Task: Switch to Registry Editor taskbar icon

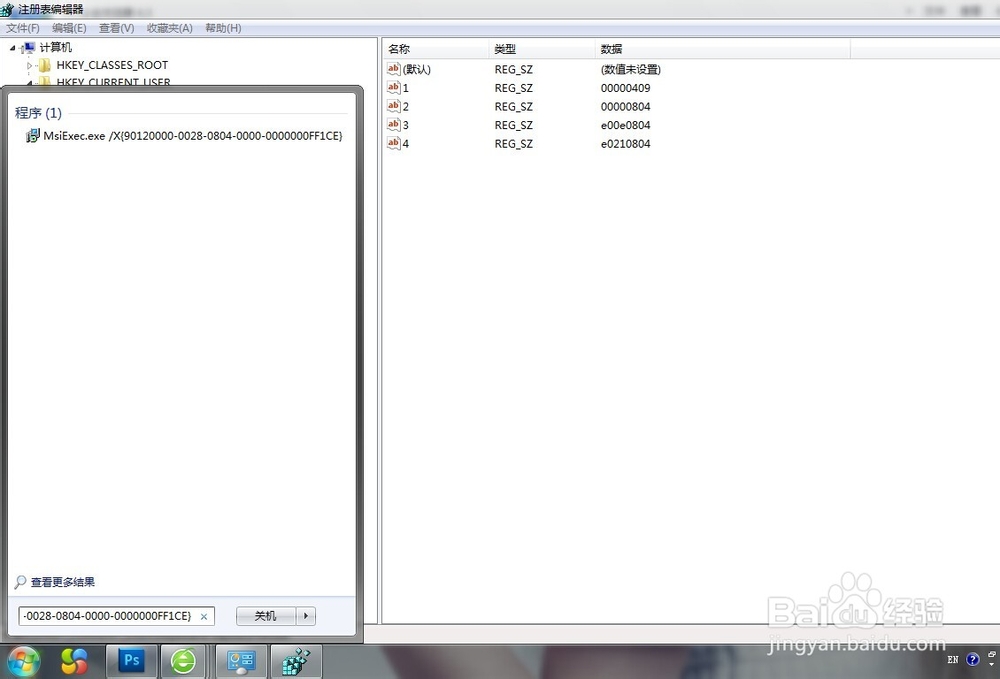Action: point(296,661)
